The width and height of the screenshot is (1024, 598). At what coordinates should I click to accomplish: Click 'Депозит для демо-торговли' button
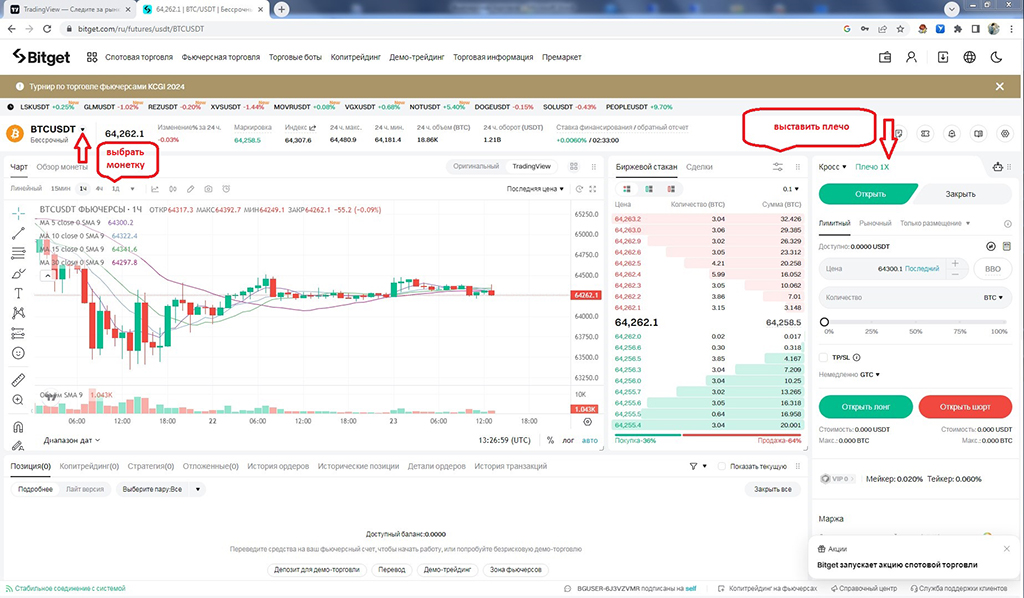click(x=317, y=569)
